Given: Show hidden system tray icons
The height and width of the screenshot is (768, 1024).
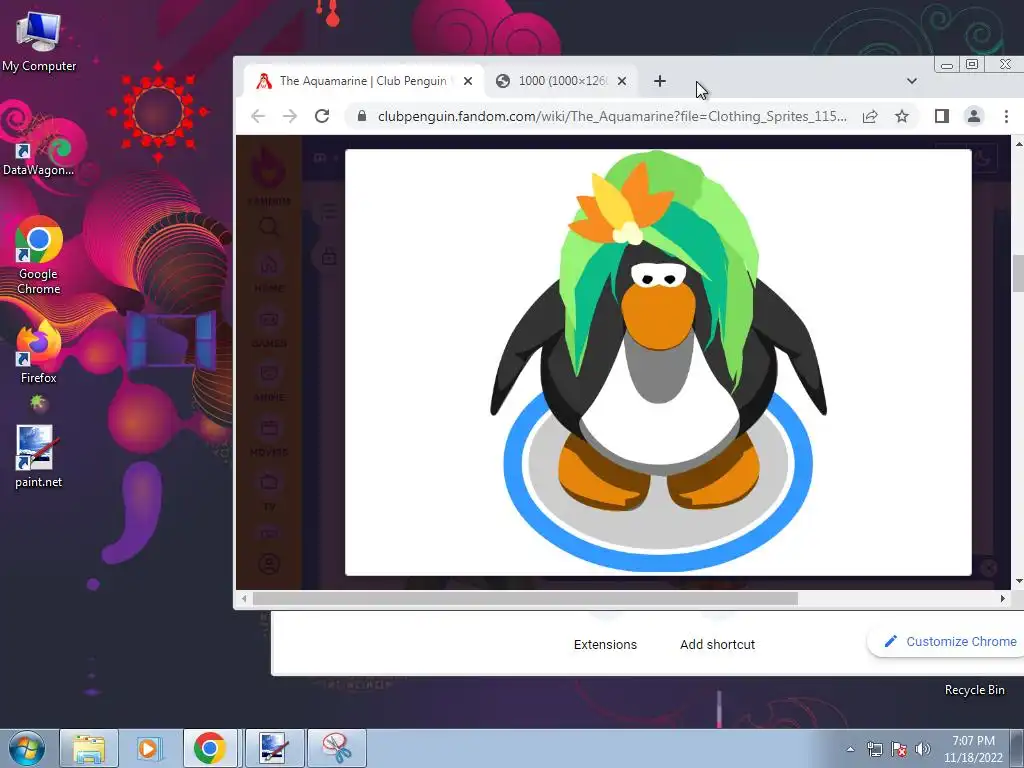Looking at the screenshot, I should (850, 749).
